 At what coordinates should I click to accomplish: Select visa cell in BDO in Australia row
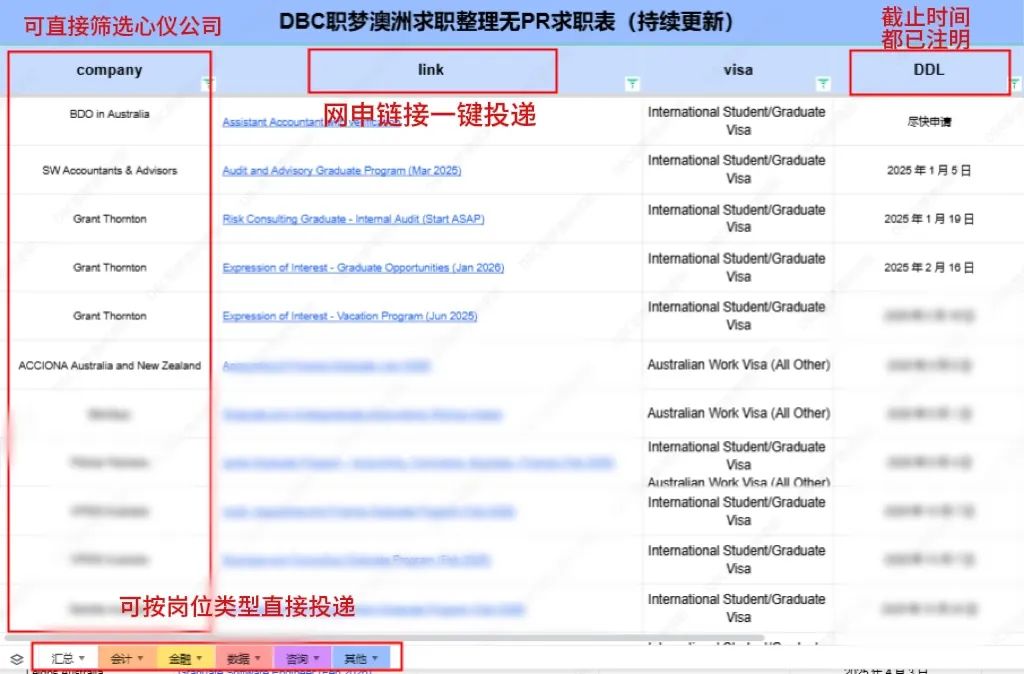point(738,121)
